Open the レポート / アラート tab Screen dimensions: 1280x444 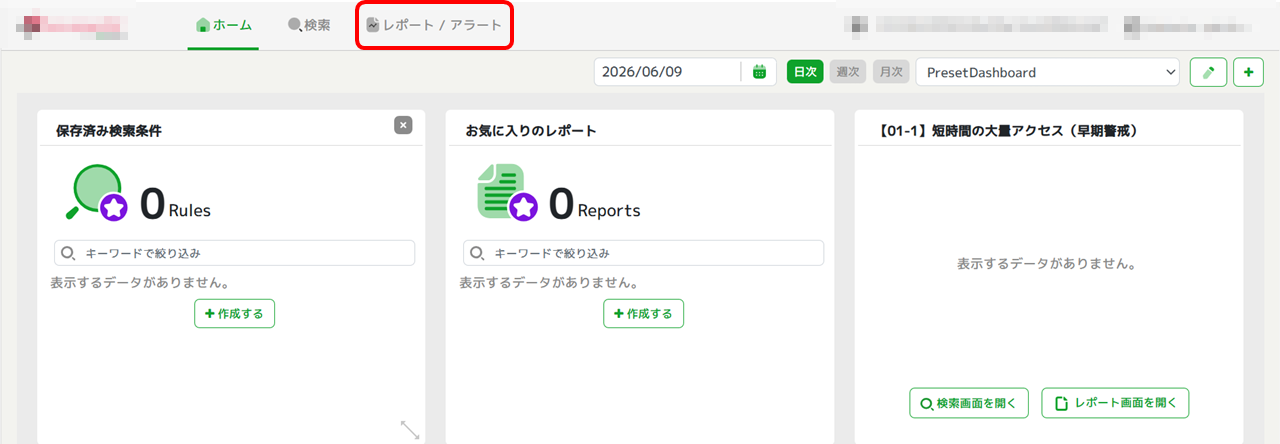tap(434, 25)
